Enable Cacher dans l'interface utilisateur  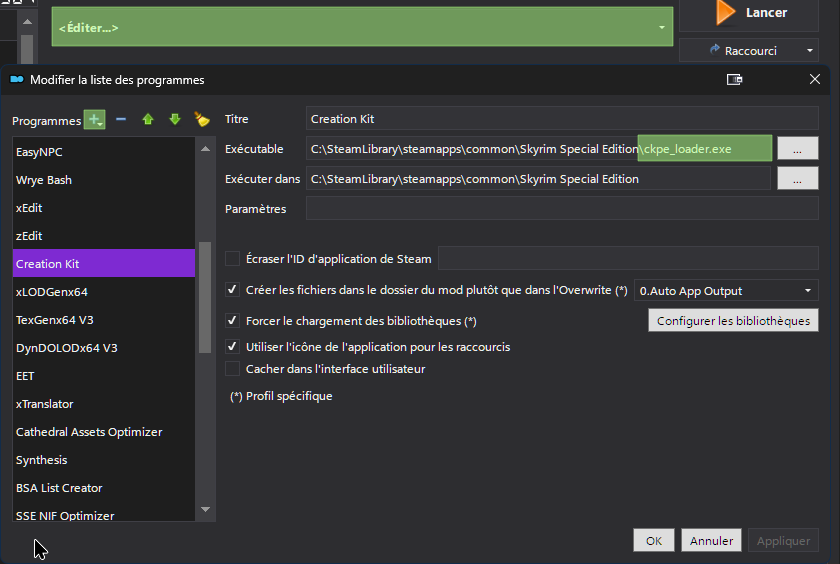tap(232, 369)
